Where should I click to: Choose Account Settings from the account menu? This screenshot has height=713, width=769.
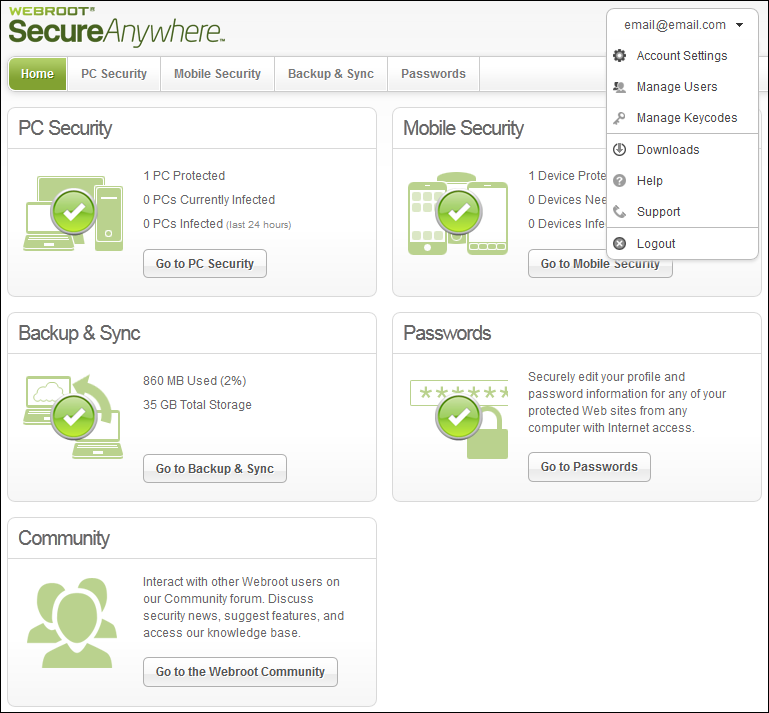[x=682, y=56]
